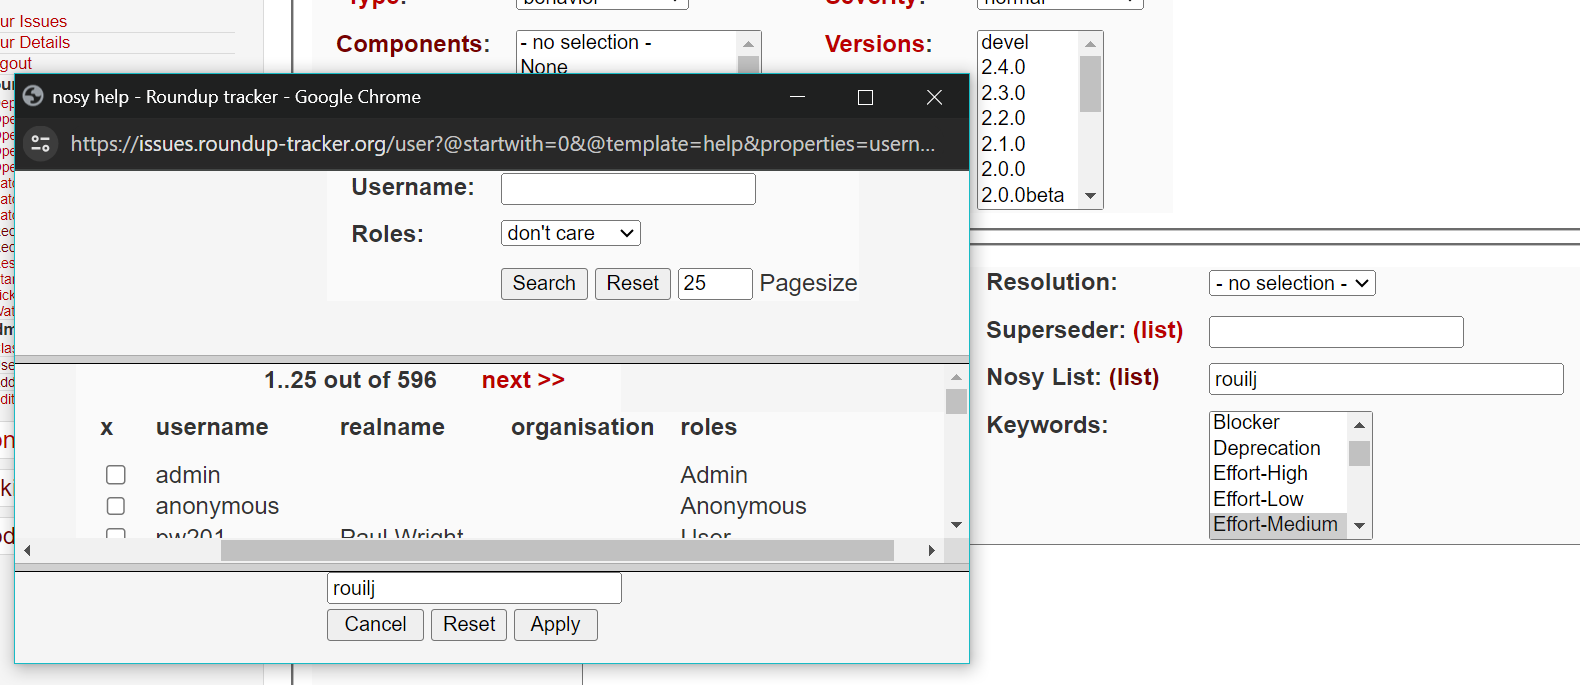Select '- no selection -' in Components list
Image resolution: width=1580 pixels, height=685 pixels.
(x=627, y=42)
